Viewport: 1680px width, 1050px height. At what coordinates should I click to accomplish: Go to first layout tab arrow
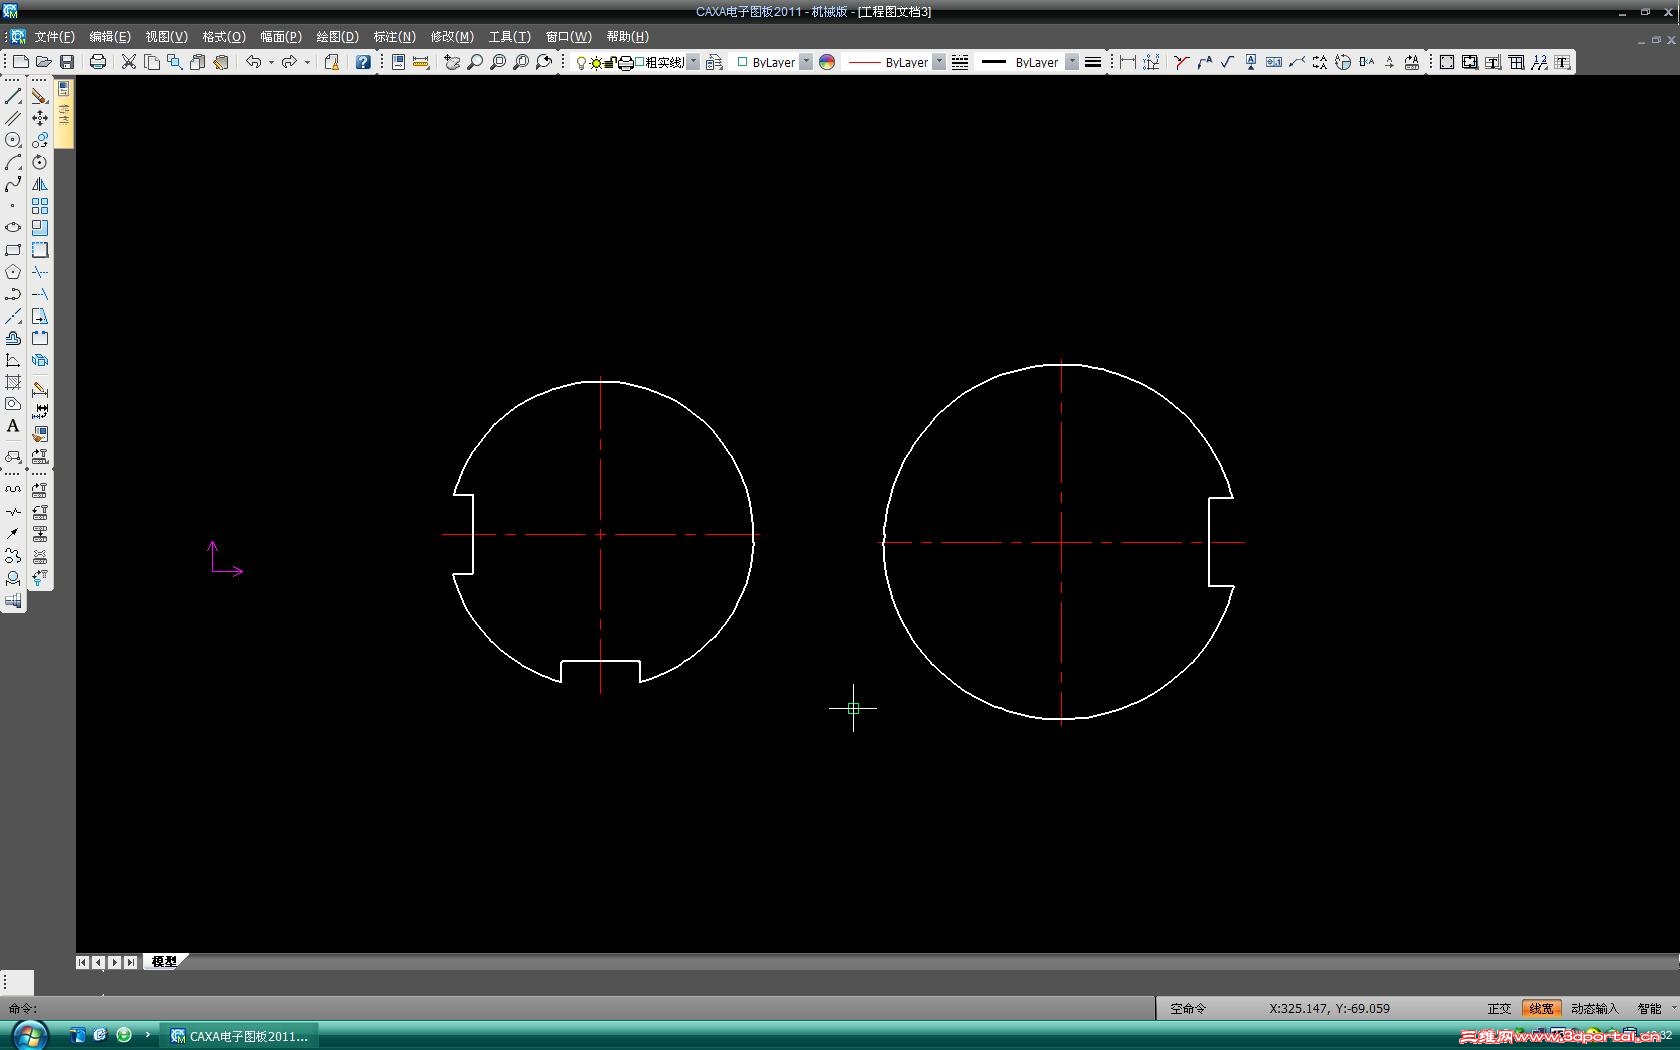pos(82,962)
